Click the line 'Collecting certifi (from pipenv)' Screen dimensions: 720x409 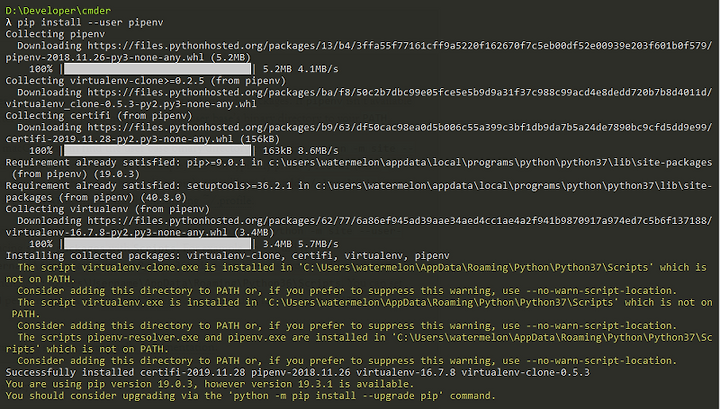(x=99, y=116)
